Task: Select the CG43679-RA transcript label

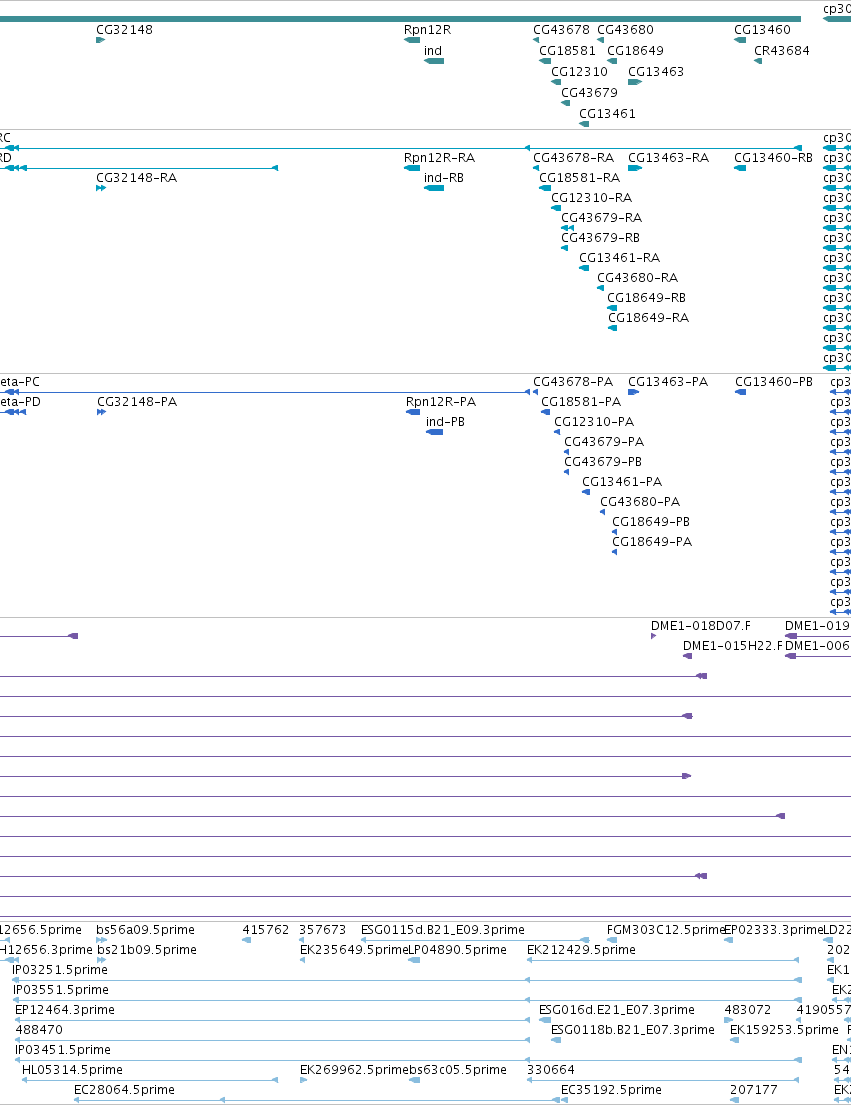Action: [x=602, y=218]
